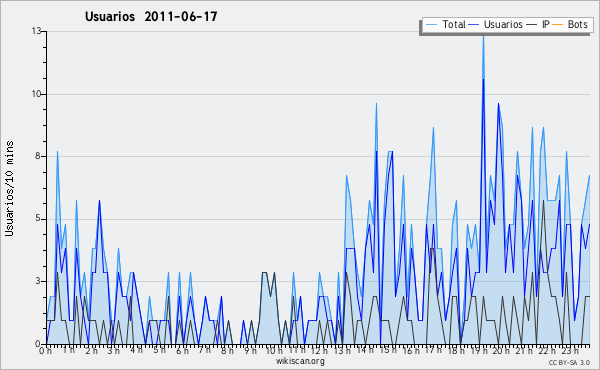Click the dark gray line swatch beside IP
The image size is (600, 370).
(x=532, y=25)
